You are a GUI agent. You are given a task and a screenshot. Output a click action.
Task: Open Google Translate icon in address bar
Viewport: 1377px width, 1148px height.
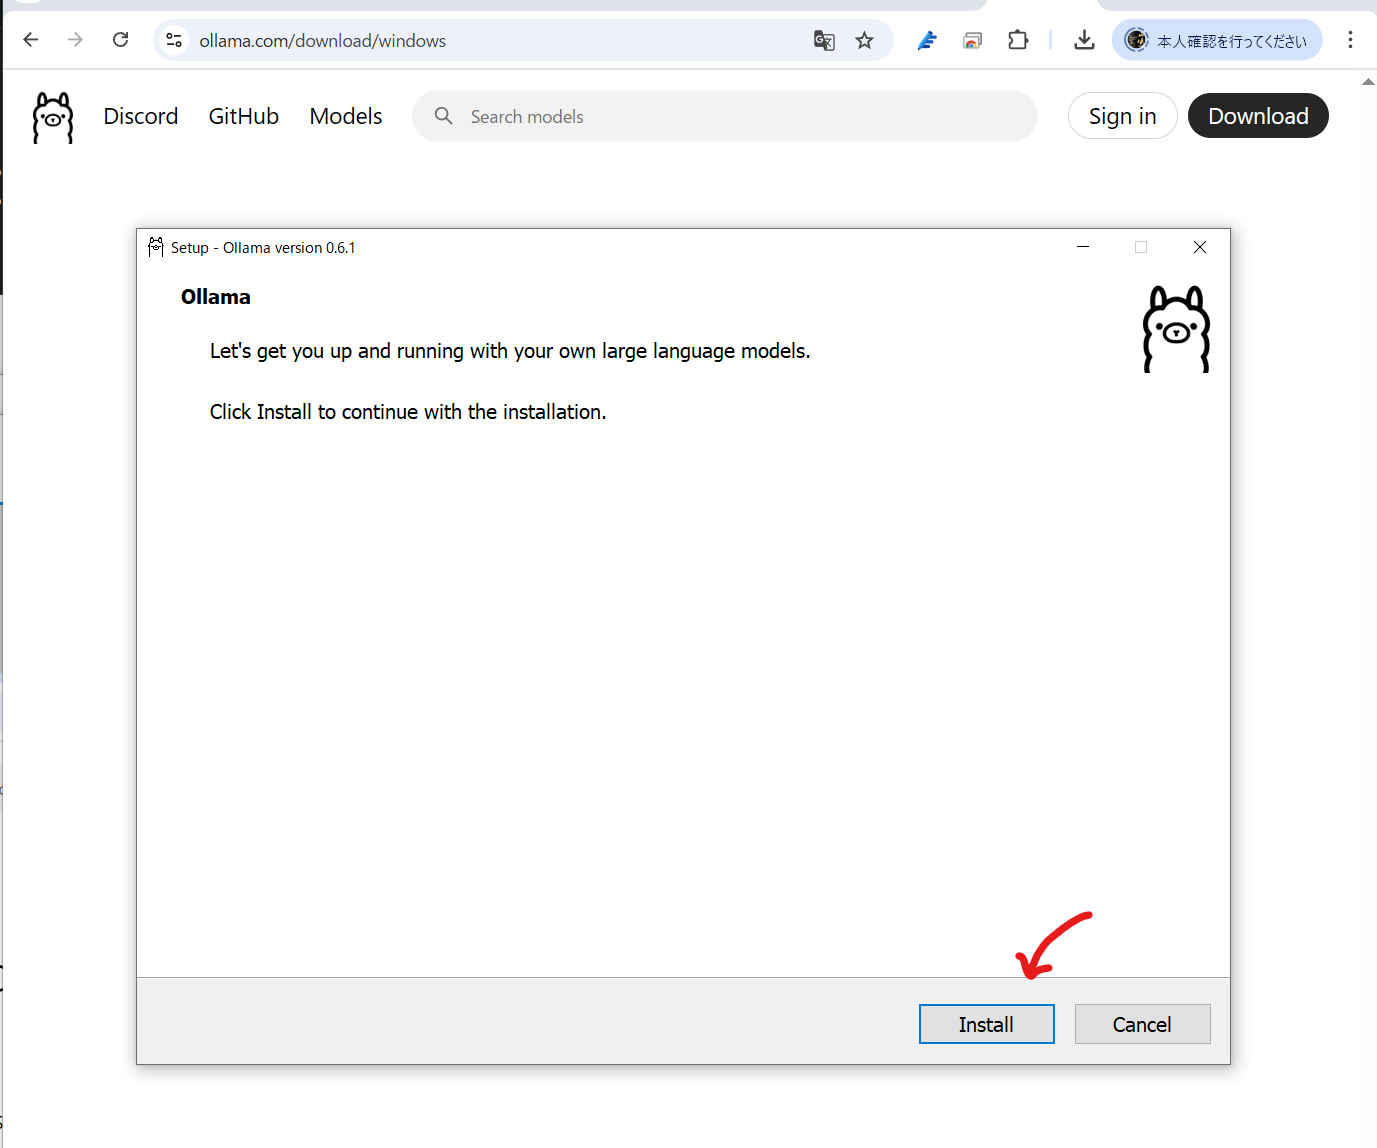point(823,40)
